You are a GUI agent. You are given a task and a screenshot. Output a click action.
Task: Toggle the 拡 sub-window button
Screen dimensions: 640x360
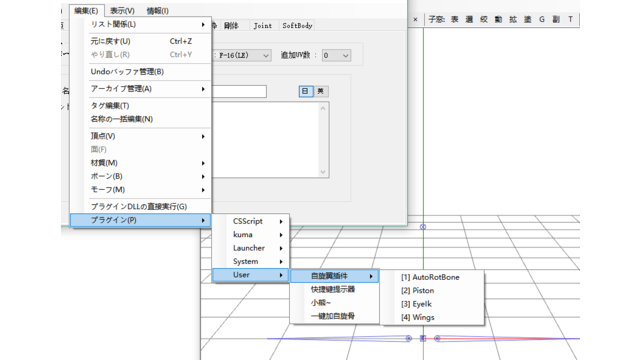(x=513, y=19)
